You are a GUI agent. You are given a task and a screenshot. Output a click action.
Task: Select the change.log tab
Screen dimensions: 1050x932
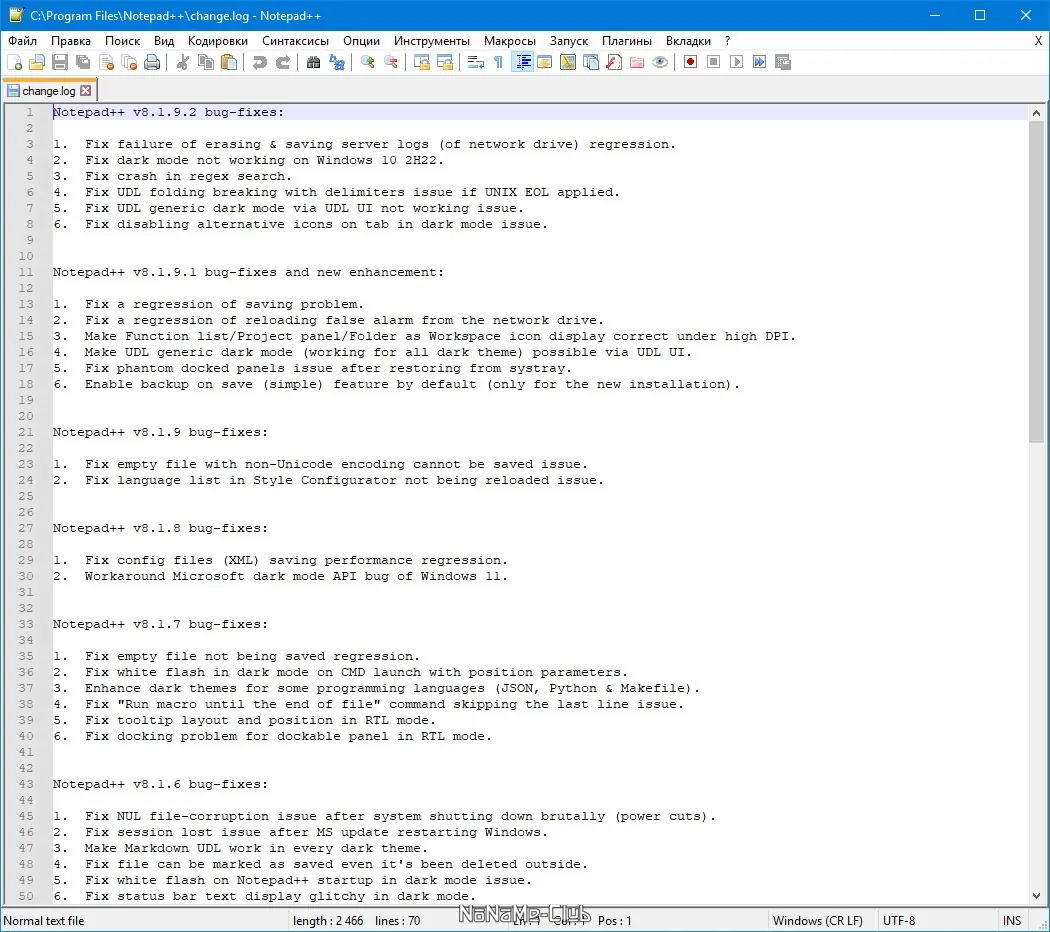[48, 90]
